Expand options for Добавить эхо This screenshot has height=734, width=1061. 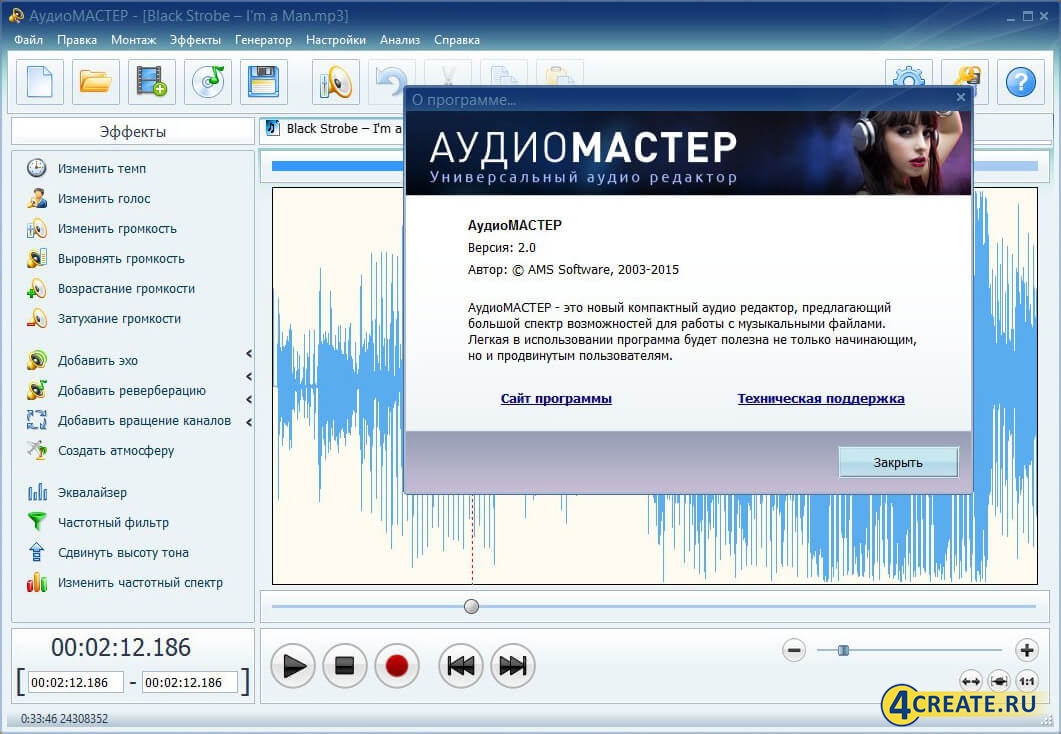click(247, 360)
